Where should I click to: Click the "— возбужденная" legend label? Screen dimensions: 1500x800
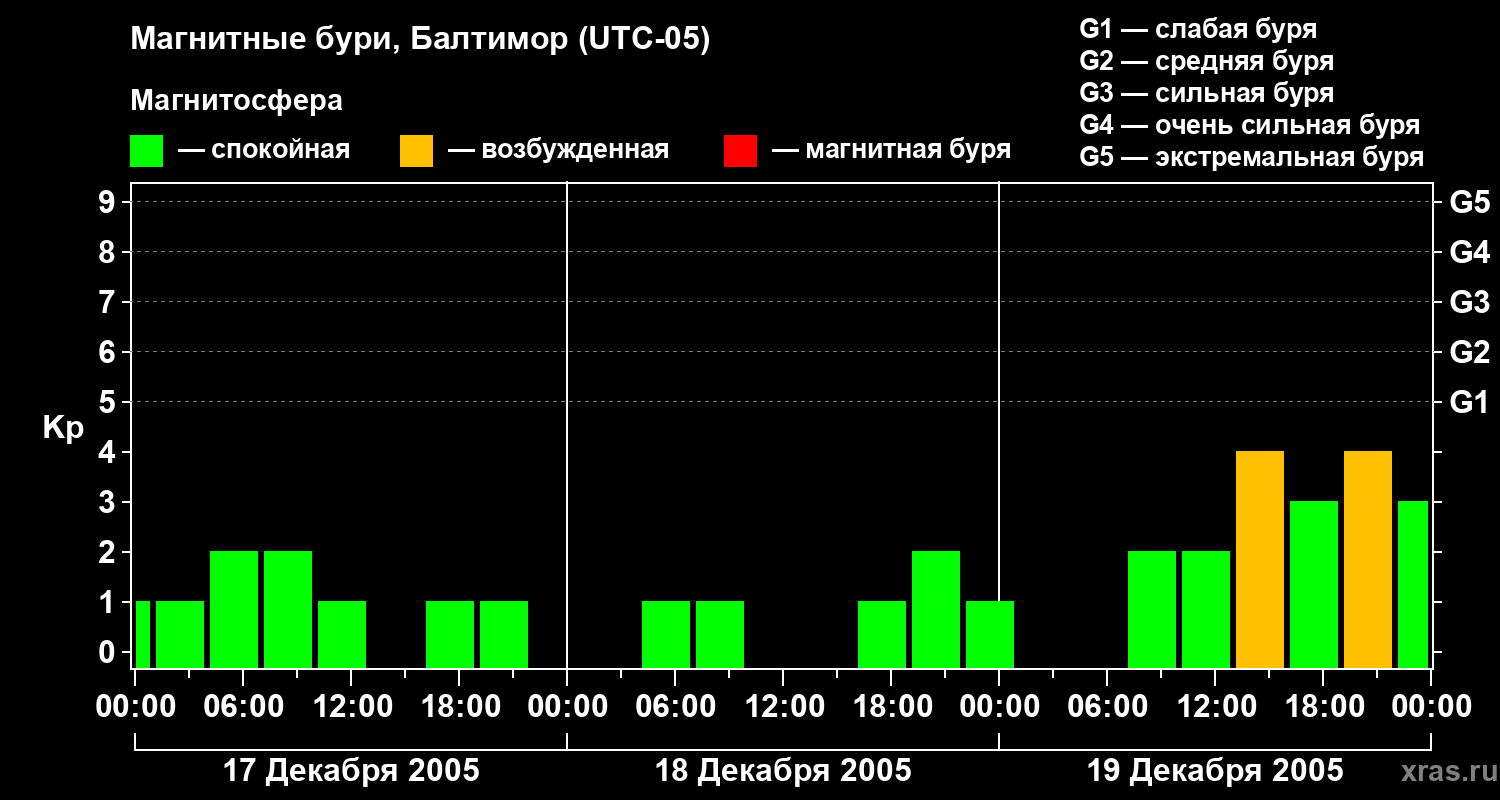[558, 150]
